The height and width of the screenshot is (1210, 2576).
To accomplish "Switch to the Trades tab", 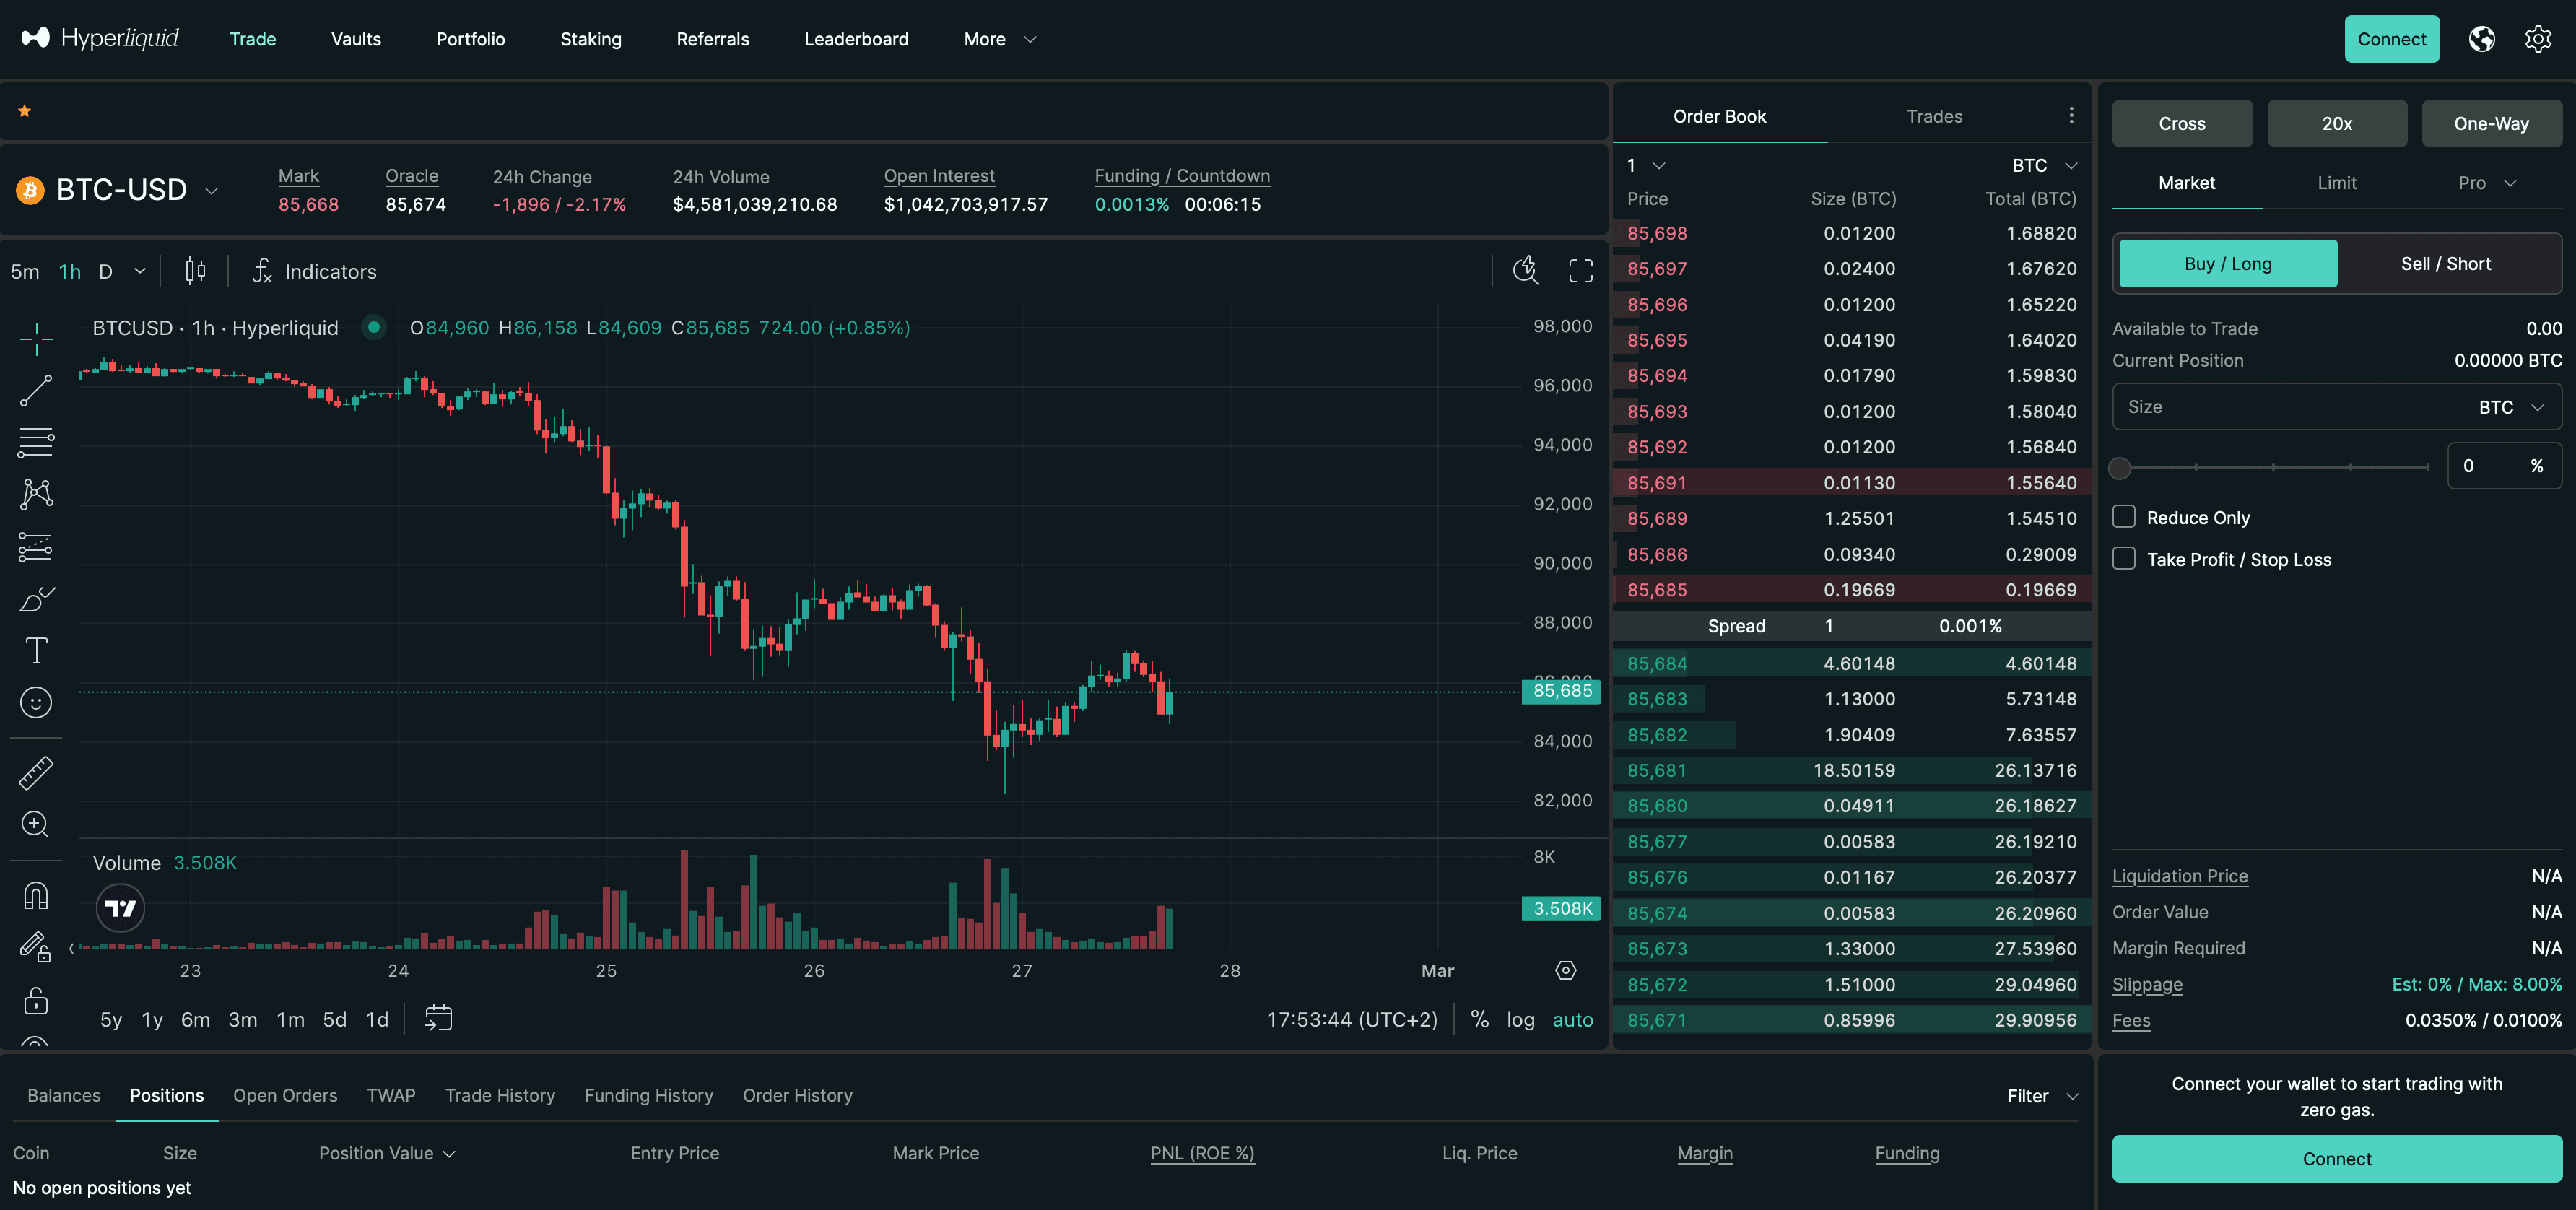I will 1933,117.
